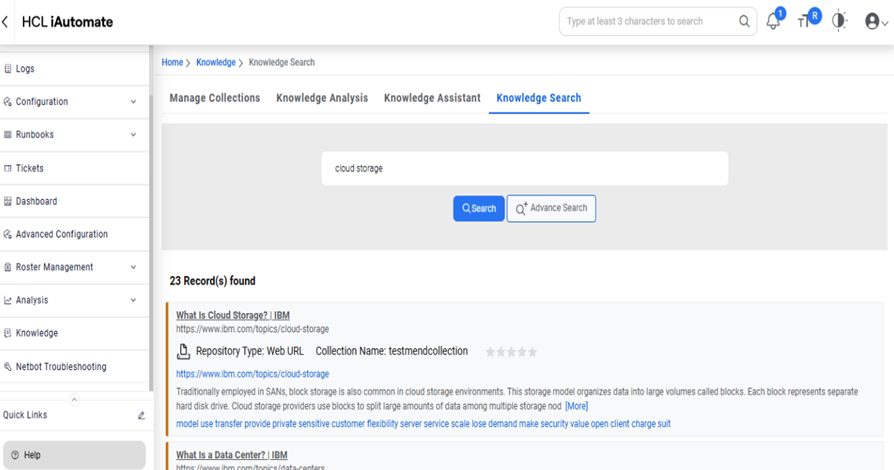Edit Quick Links with pencil icon
Screen dimensions: 894x470
coord(141,415)
